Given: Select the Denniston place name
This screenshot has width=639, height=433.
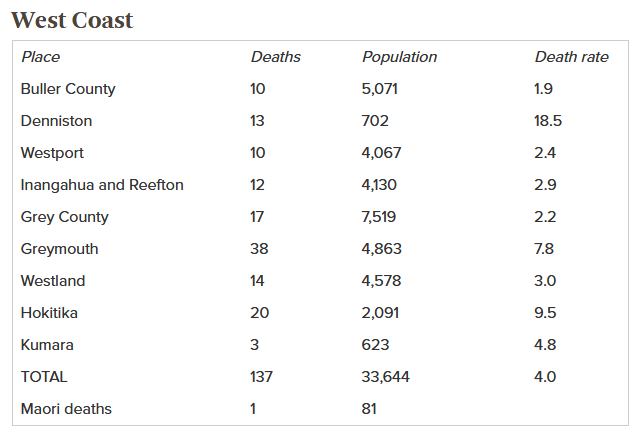Looking at the screenshot, I should pos(56,121).
